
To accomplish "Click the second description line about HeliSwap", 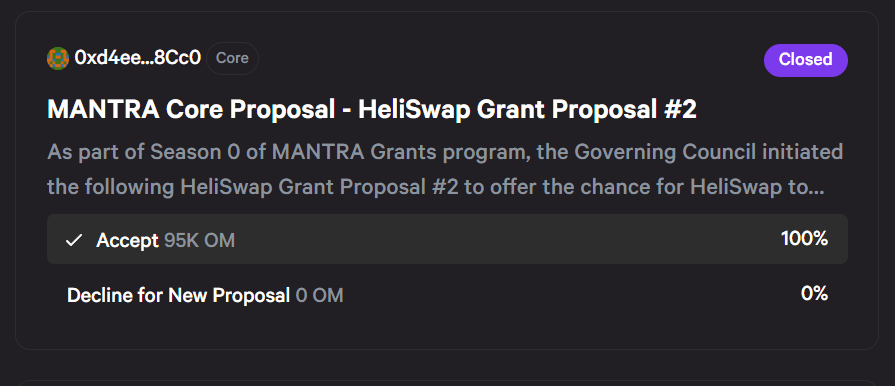I will (436, 187).
